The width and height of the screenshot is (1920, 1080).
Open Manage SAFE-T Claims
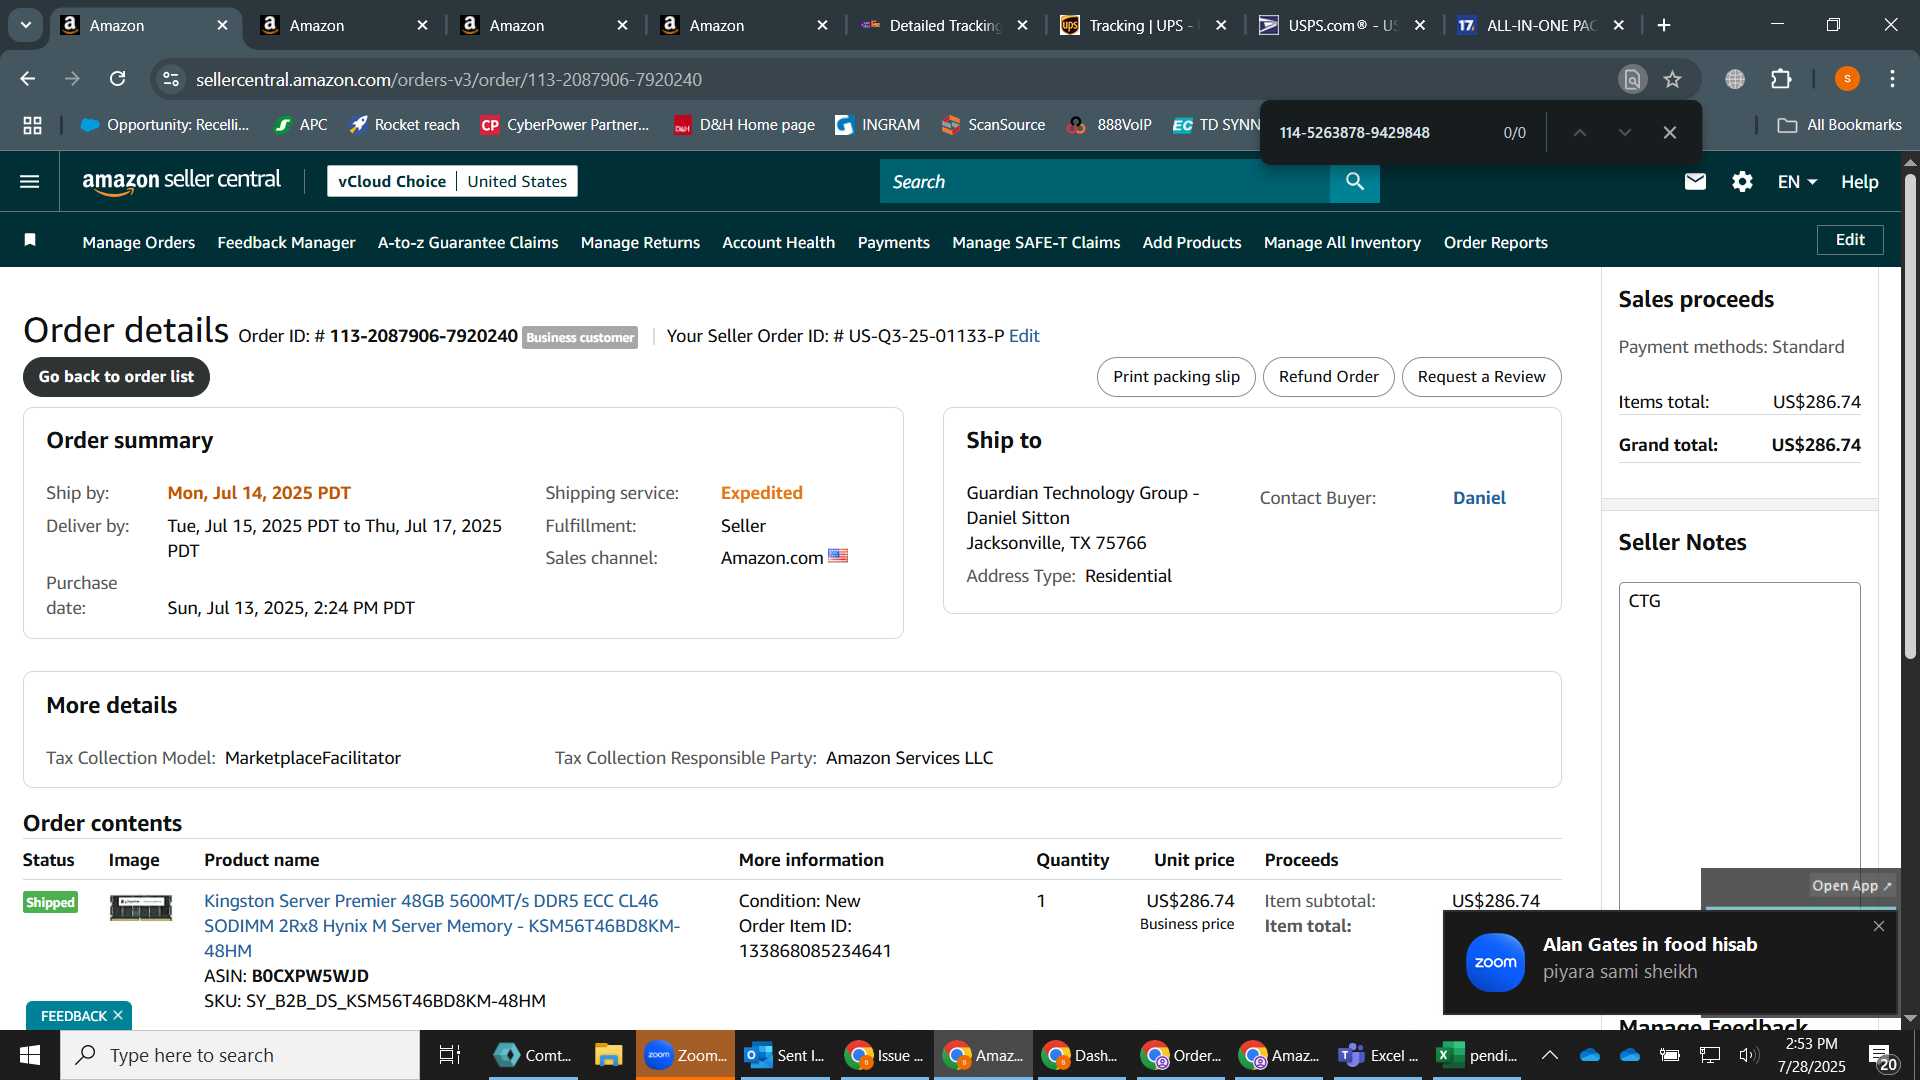(x=1036, y=242)
